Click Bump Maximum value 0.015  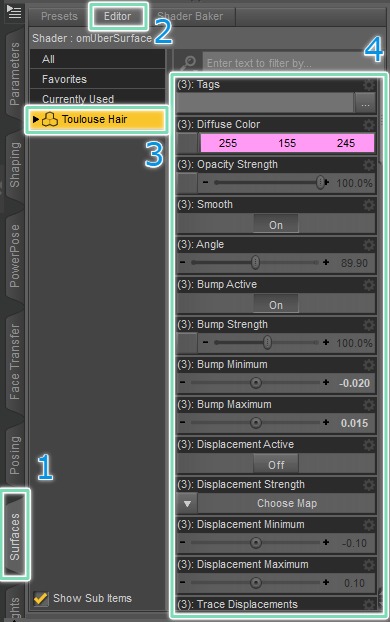click(x=354, y=423)
